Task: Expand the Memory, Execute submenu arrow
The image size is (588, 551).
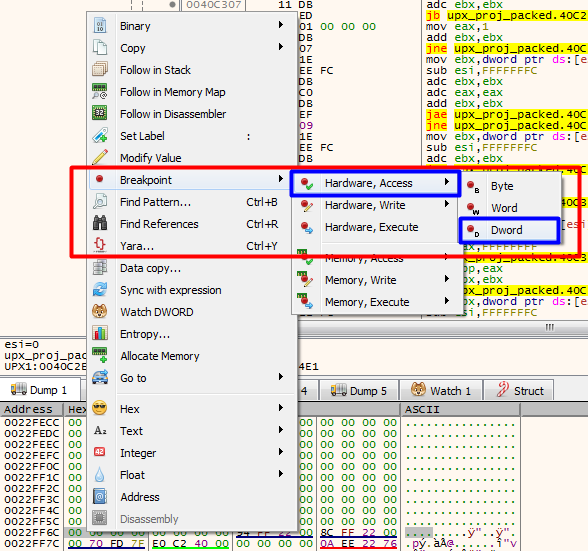Action: [447, 301]
